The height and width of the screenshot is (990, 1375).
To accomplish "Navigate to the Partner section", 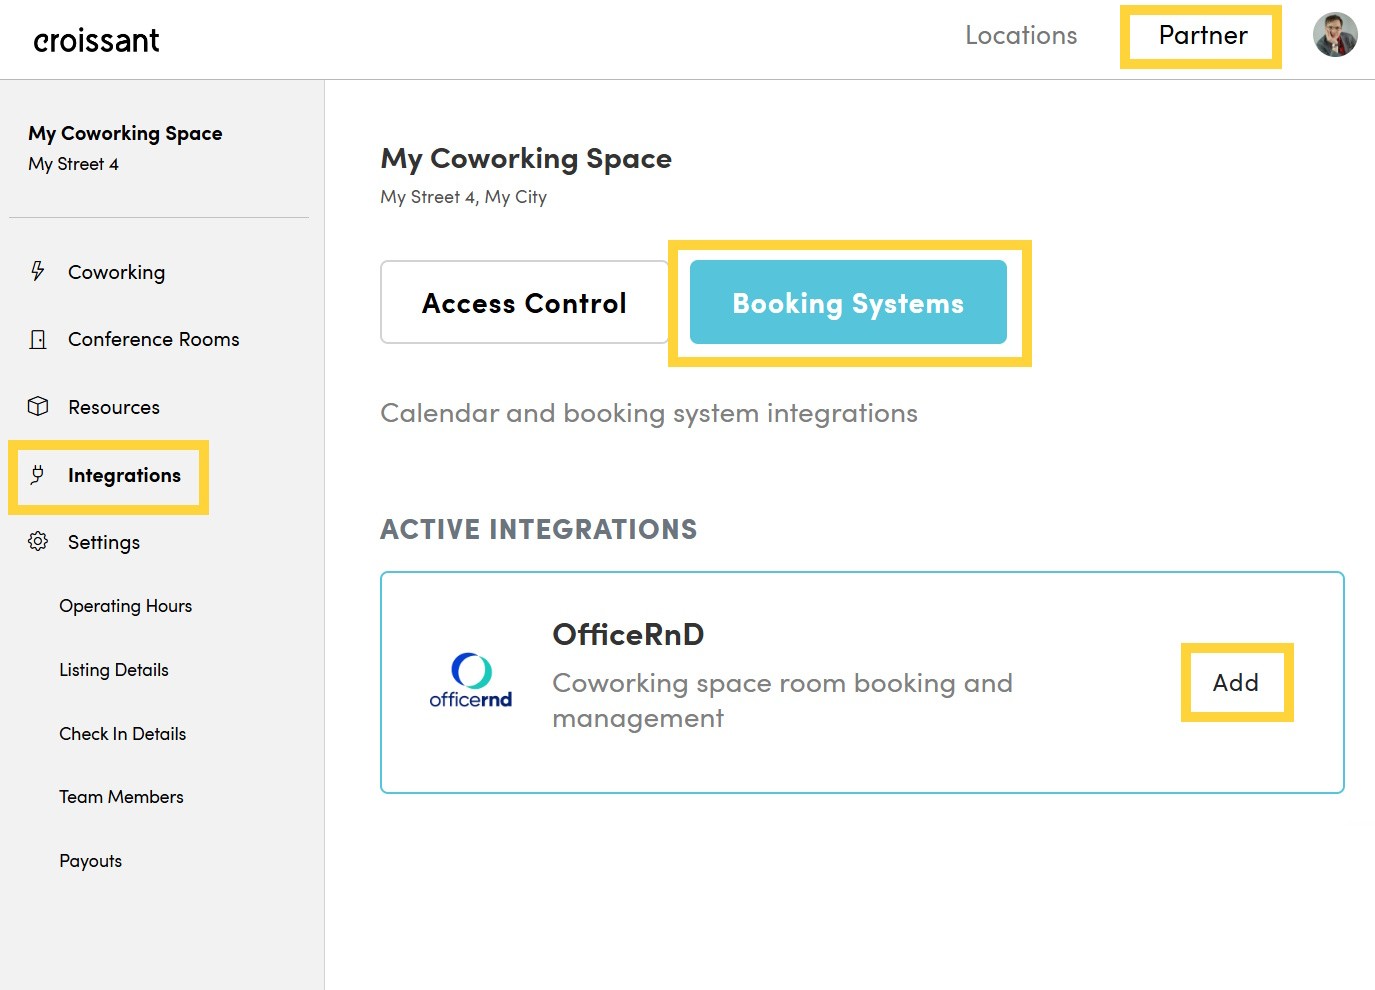I will coord(1201,35).
